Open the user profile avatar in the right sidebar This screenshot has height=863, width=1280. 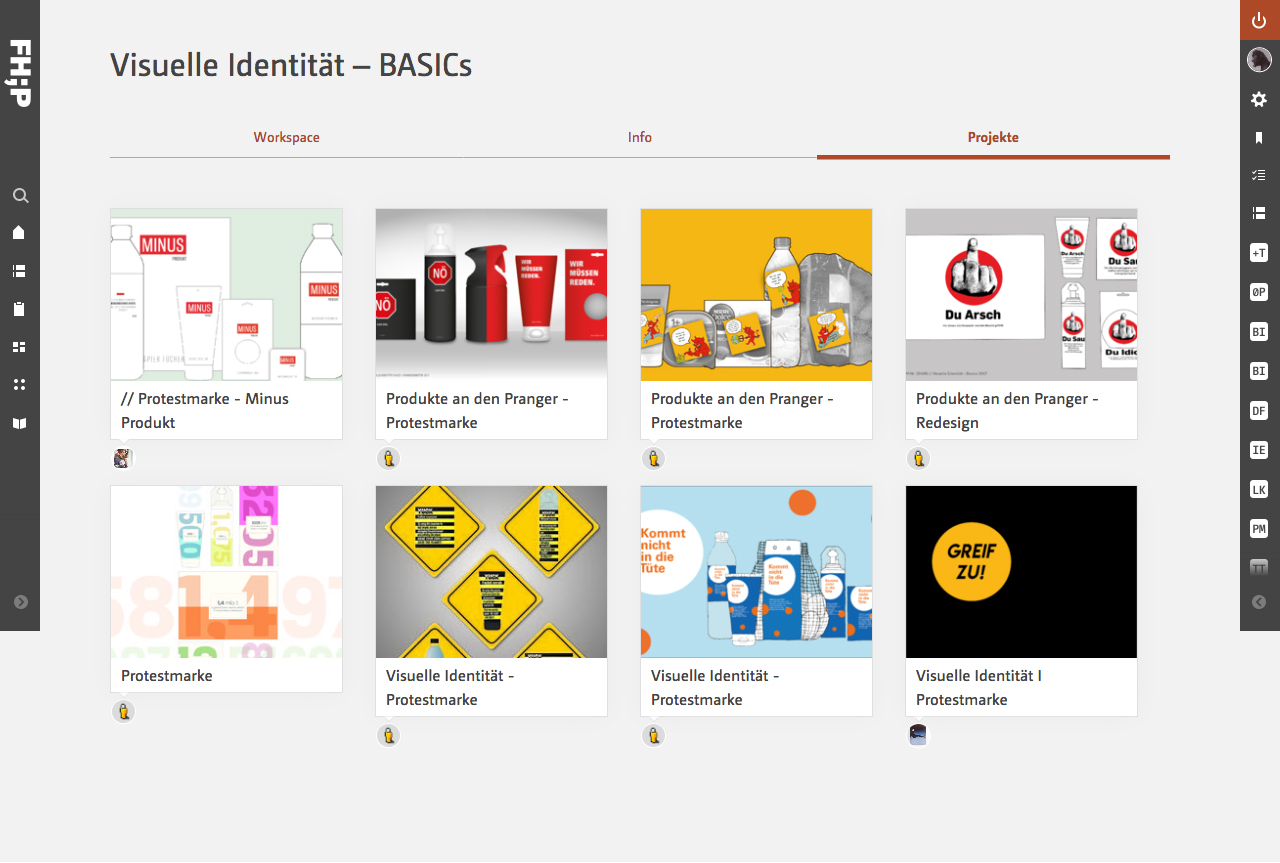coord(1259,60)
